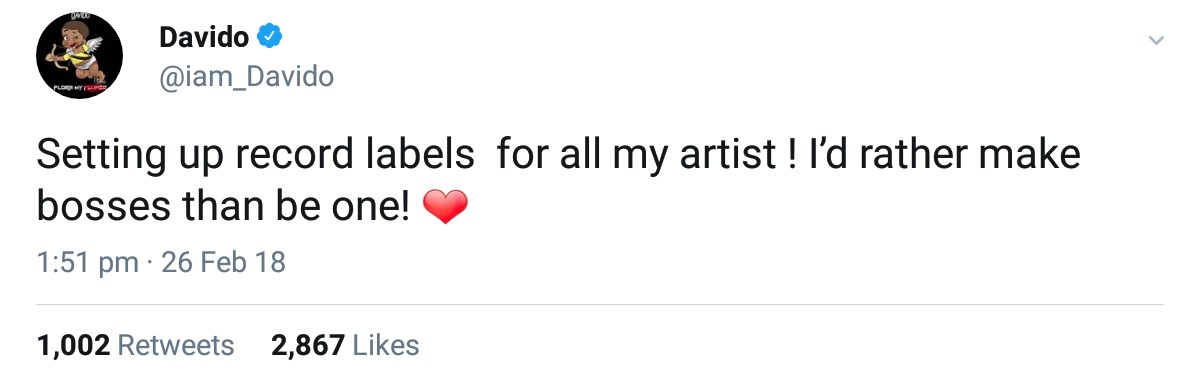View the 1,002 Retweets list
The height and width of the screenshot is (374, 1200).
pos(135,346)
